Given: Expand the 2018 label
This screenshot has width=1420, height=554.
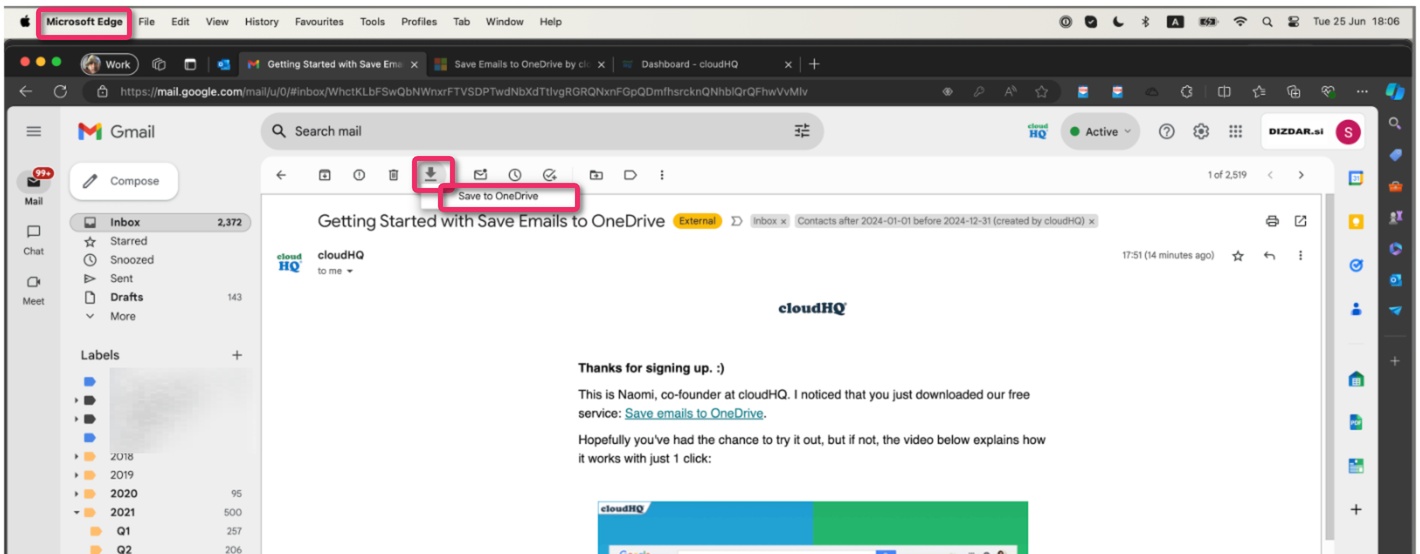Looking at the screenshot, I should coord(76,457).
